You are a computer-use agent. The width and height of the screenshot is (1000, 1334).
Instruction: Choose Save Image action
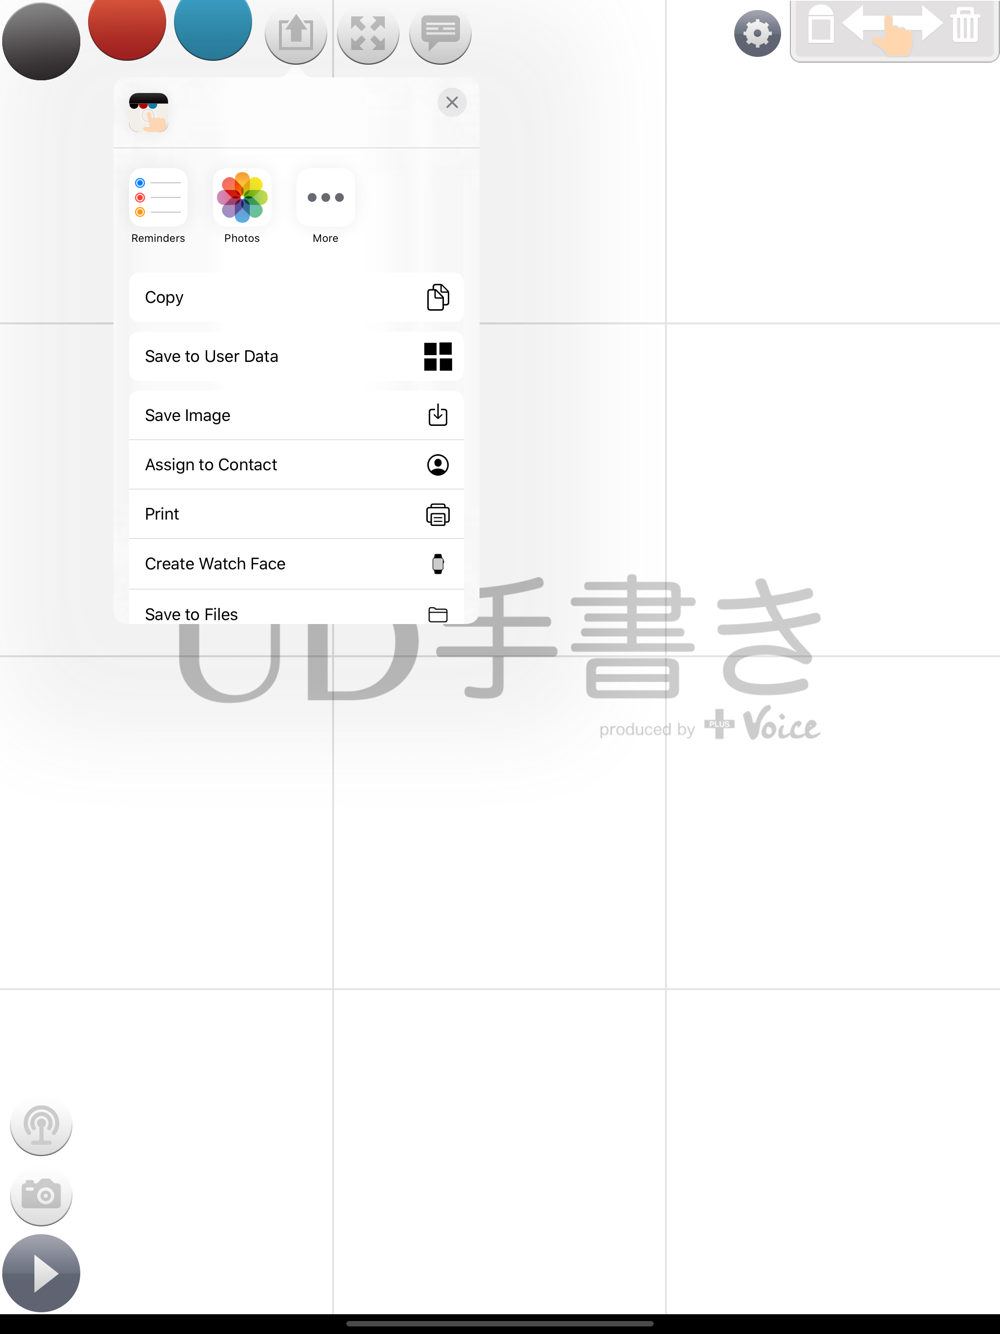click(x=296, y=415)
